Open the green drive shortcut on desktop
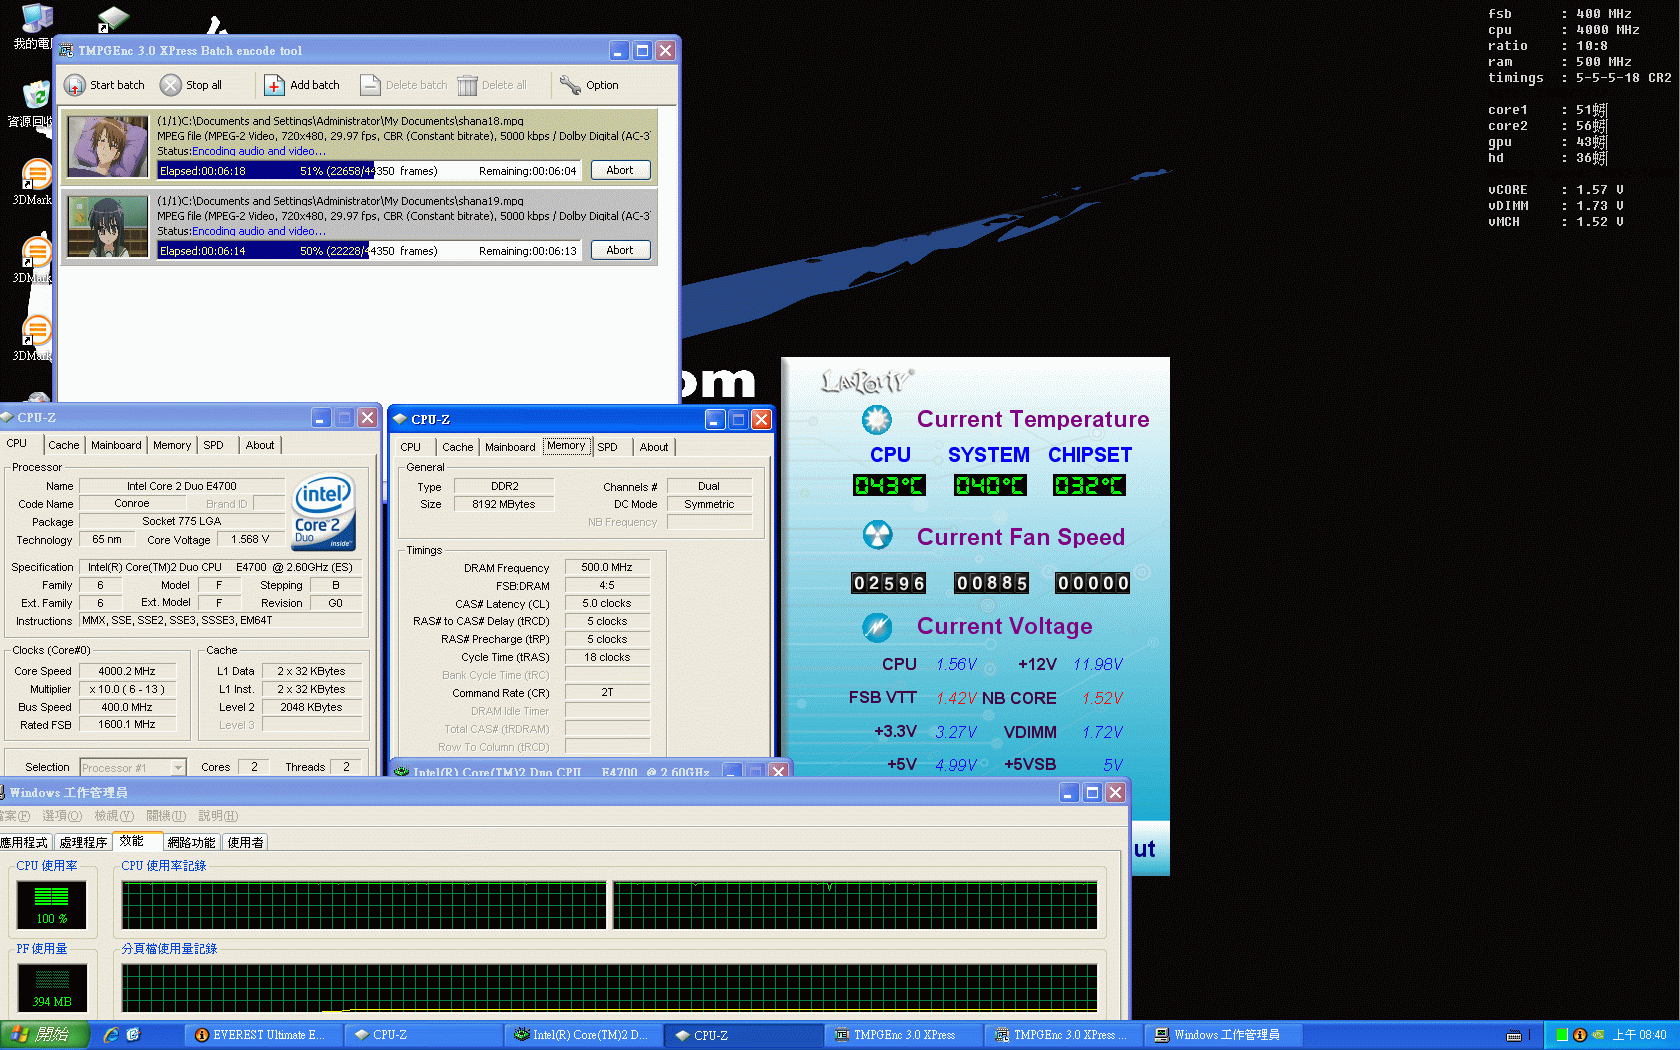The height and width of the screenshot is (1050, 1680). [113, 18]
